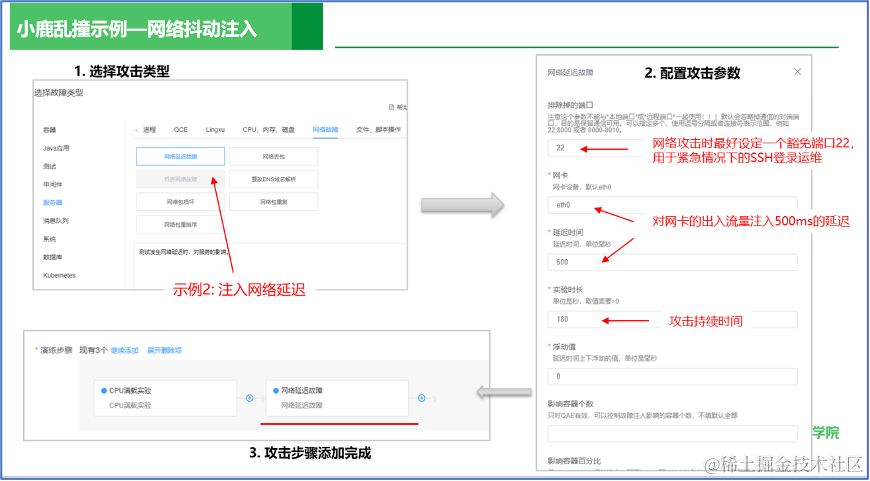Select 消息队列 in the category list
This screenshot has height=481, width=870.
coord(56,221)
